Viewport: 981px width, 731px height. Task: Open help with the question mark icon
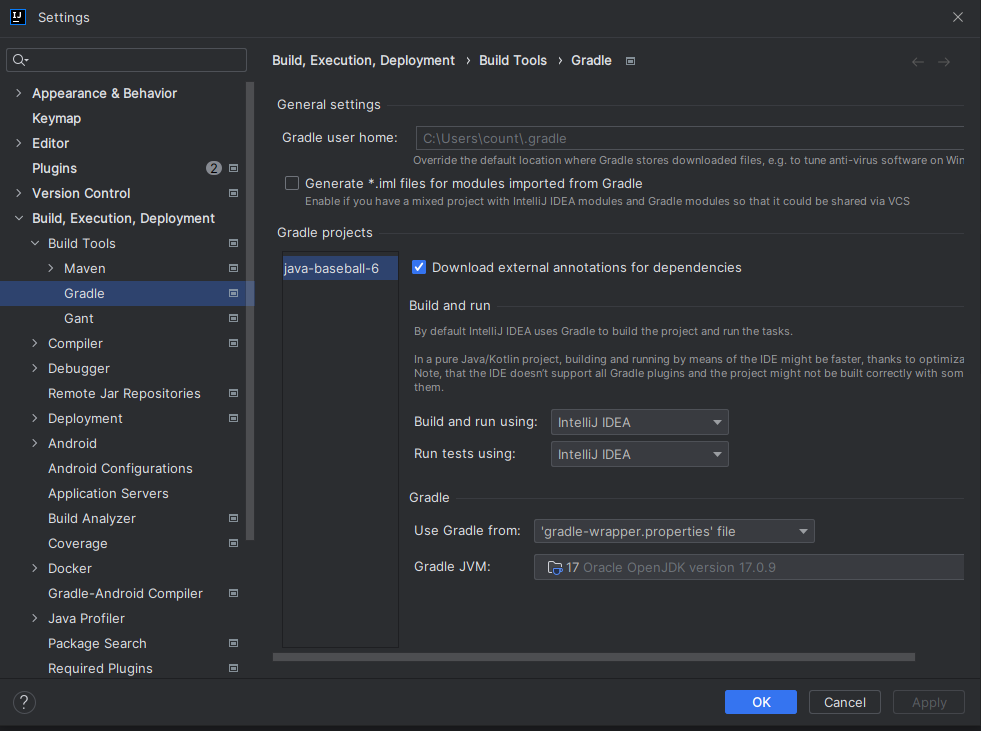(x=24, y=702)
